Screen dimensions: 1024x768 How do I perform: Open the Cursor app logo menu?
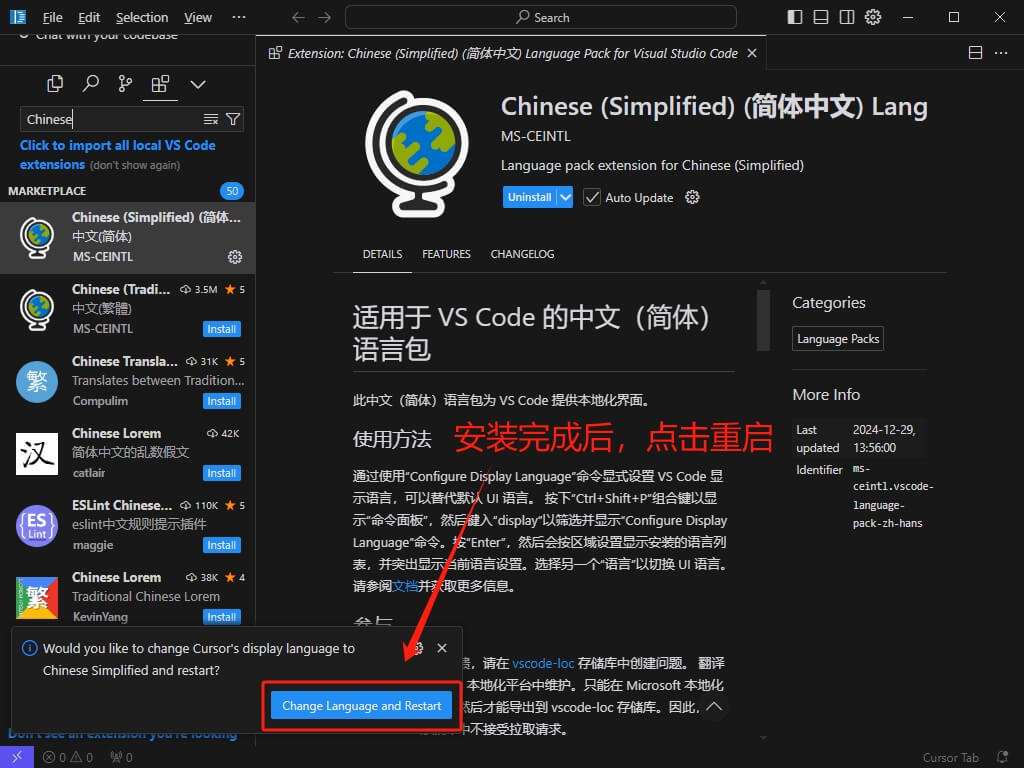click(18, 17)
